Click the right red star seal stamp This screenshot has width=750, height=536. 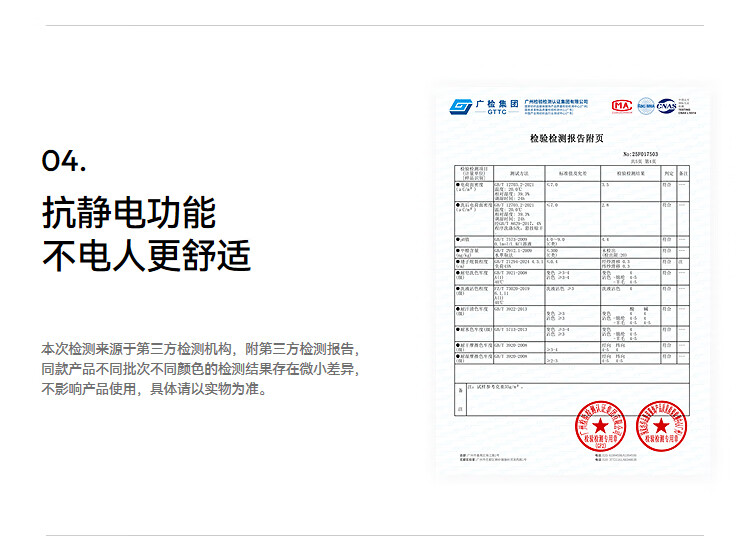tap(661, 426)
